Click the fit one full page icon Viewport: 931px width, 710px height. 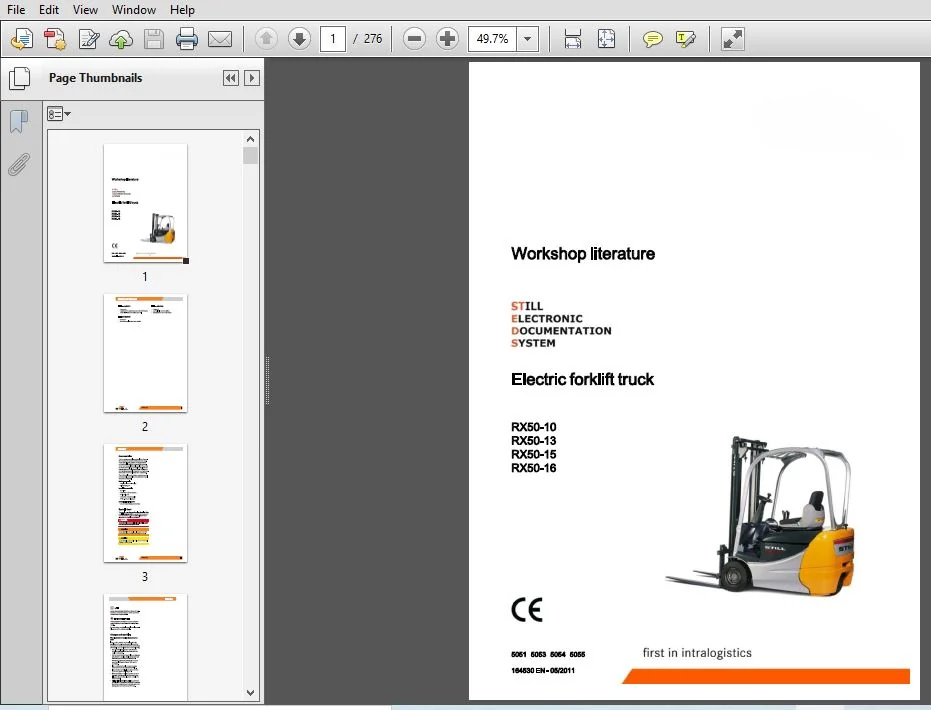(x=606, y=39)
